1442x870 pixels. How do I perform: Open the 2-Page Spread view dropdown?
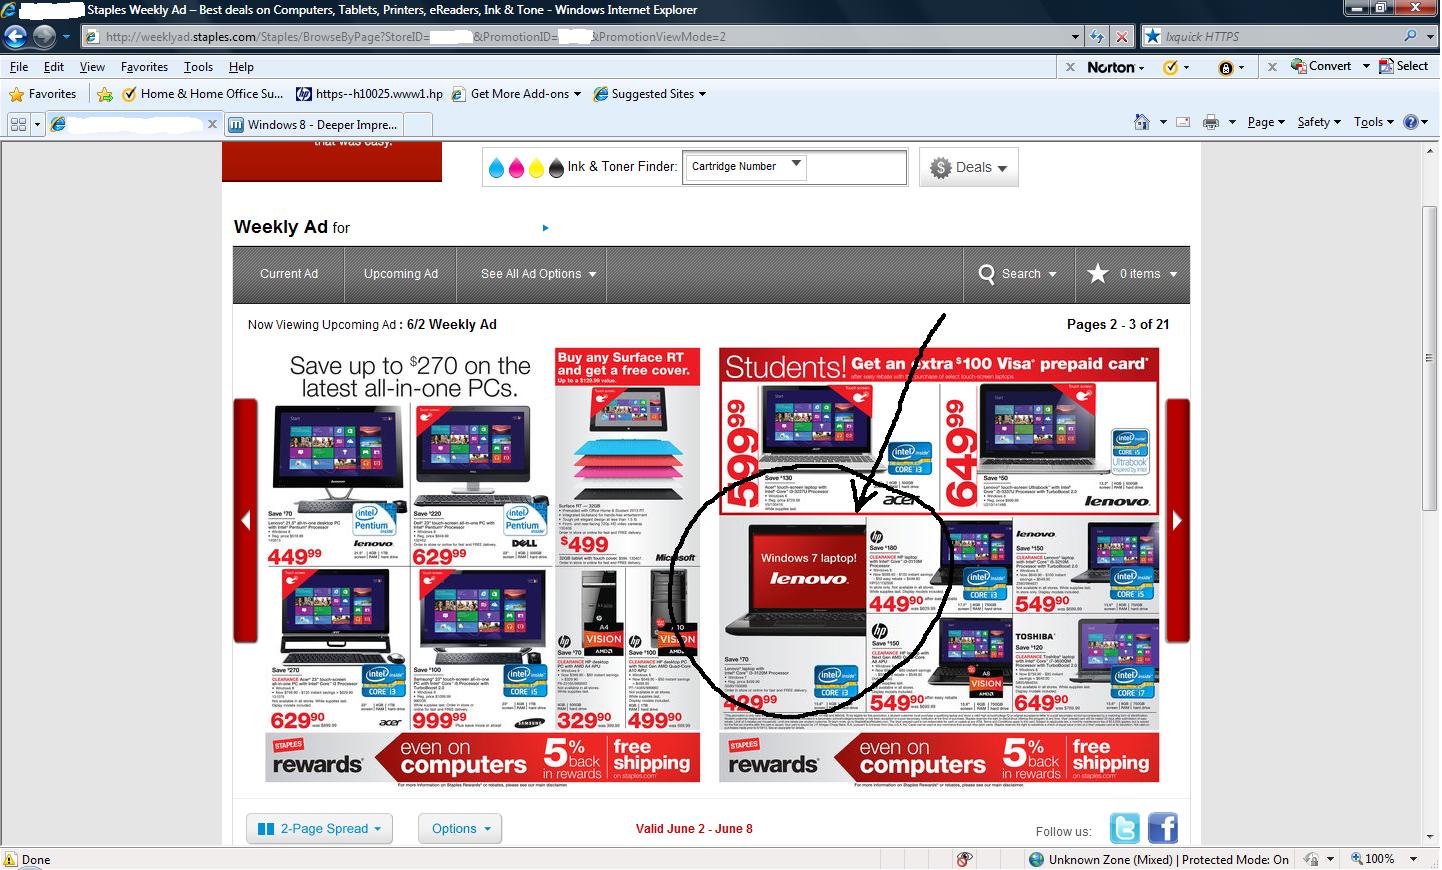(x=319, y=828)
